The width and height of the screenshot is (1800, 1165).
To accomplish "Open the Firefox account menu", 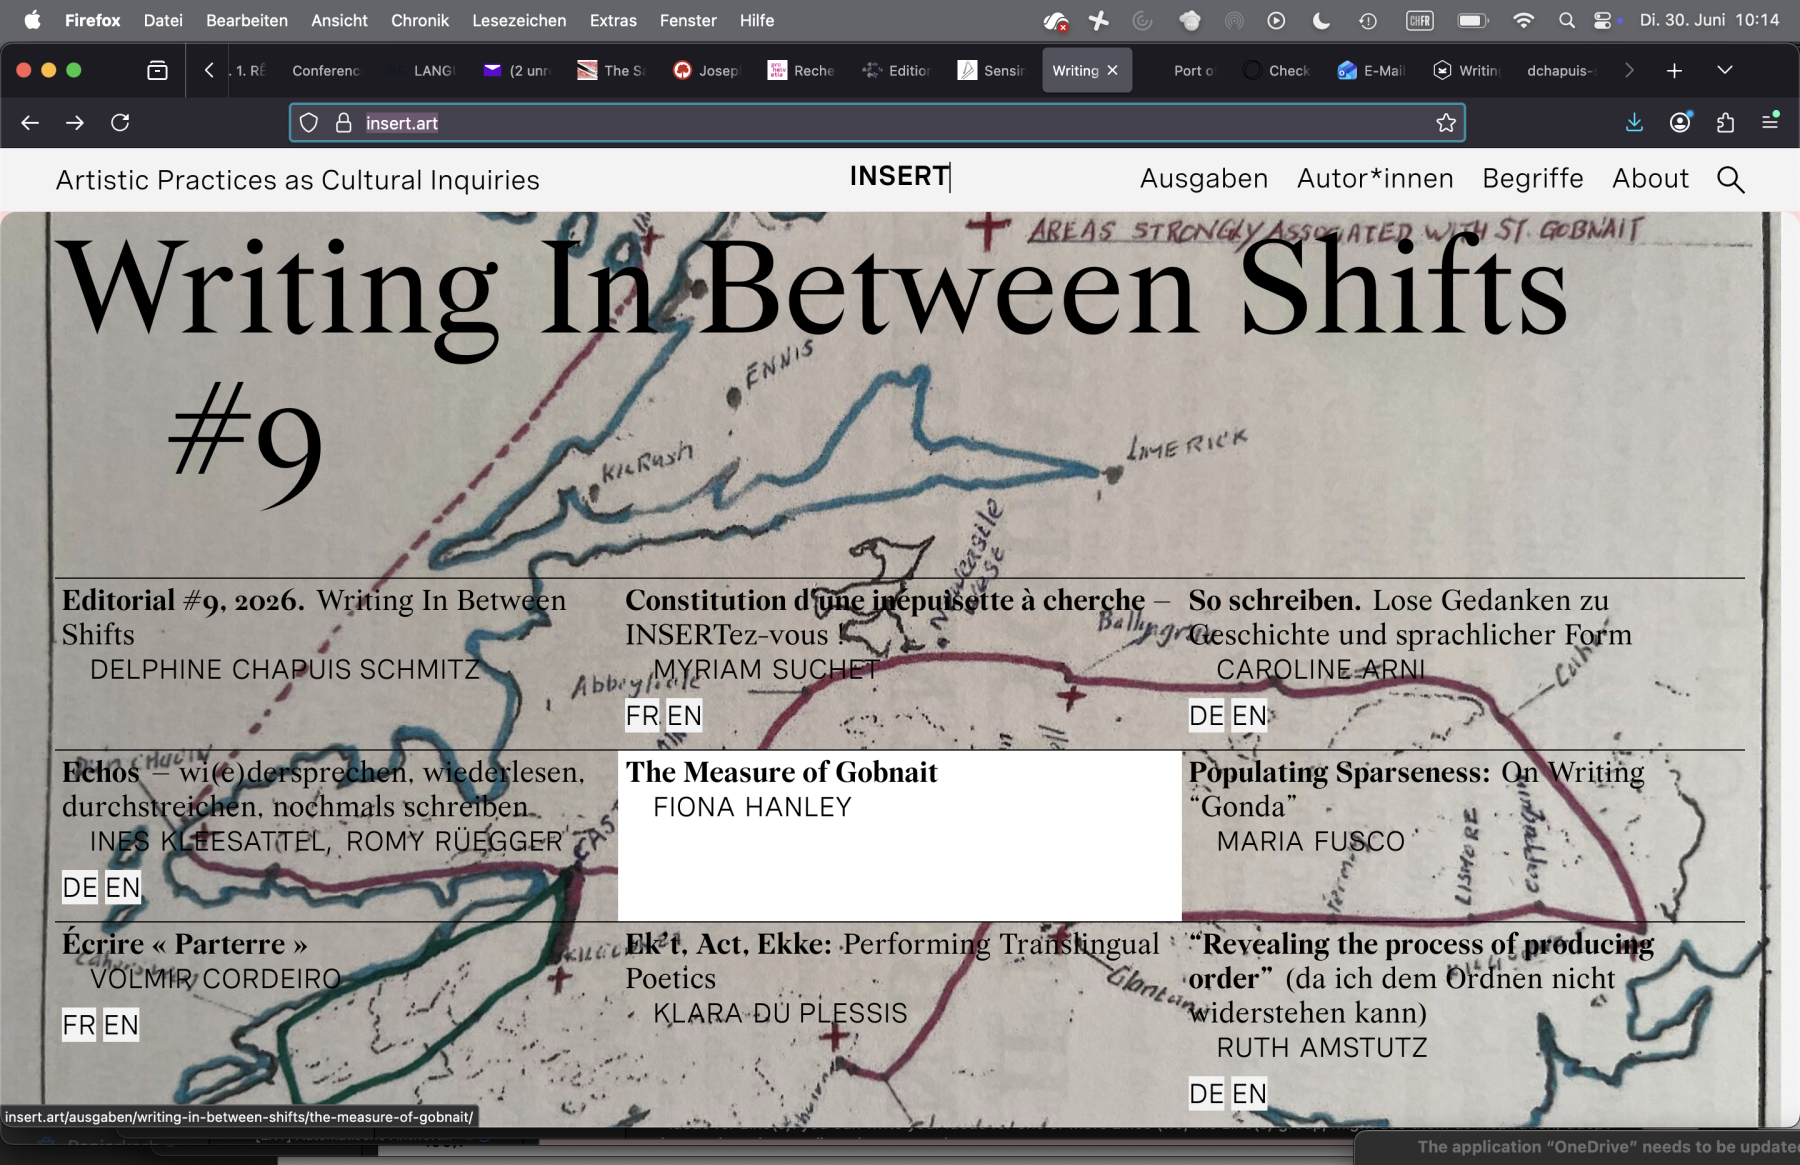I will (1680, 123).
